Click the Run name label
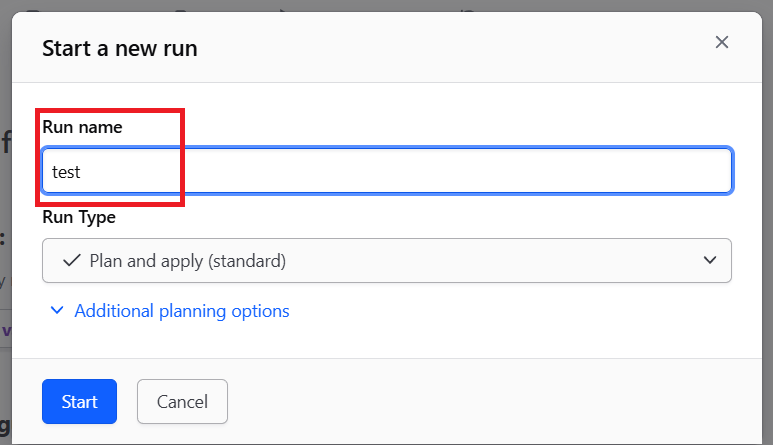This screenshot has height=445, width=773. (x=82, y=127)
